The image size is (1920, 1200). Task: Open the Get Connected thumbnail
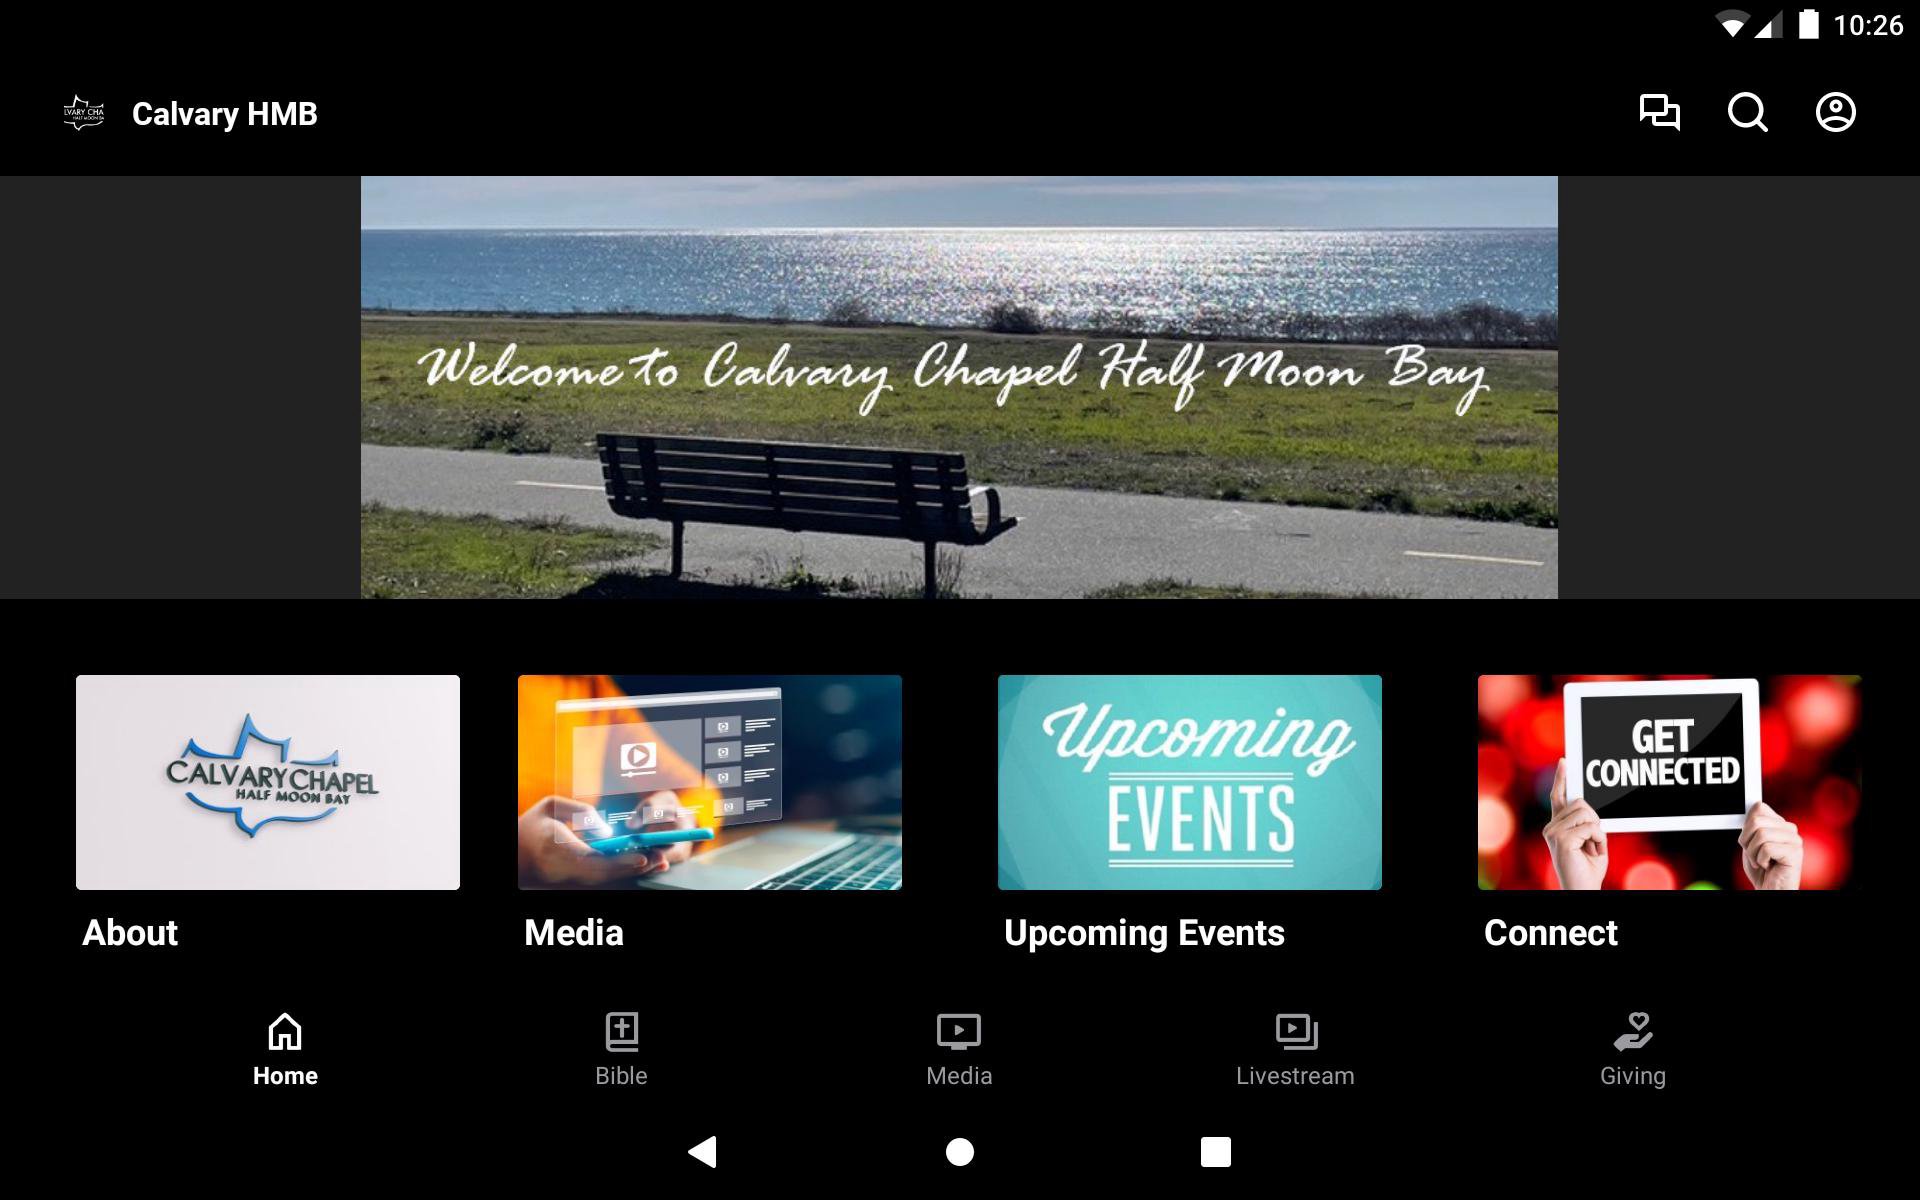(x=1669, y=782)
